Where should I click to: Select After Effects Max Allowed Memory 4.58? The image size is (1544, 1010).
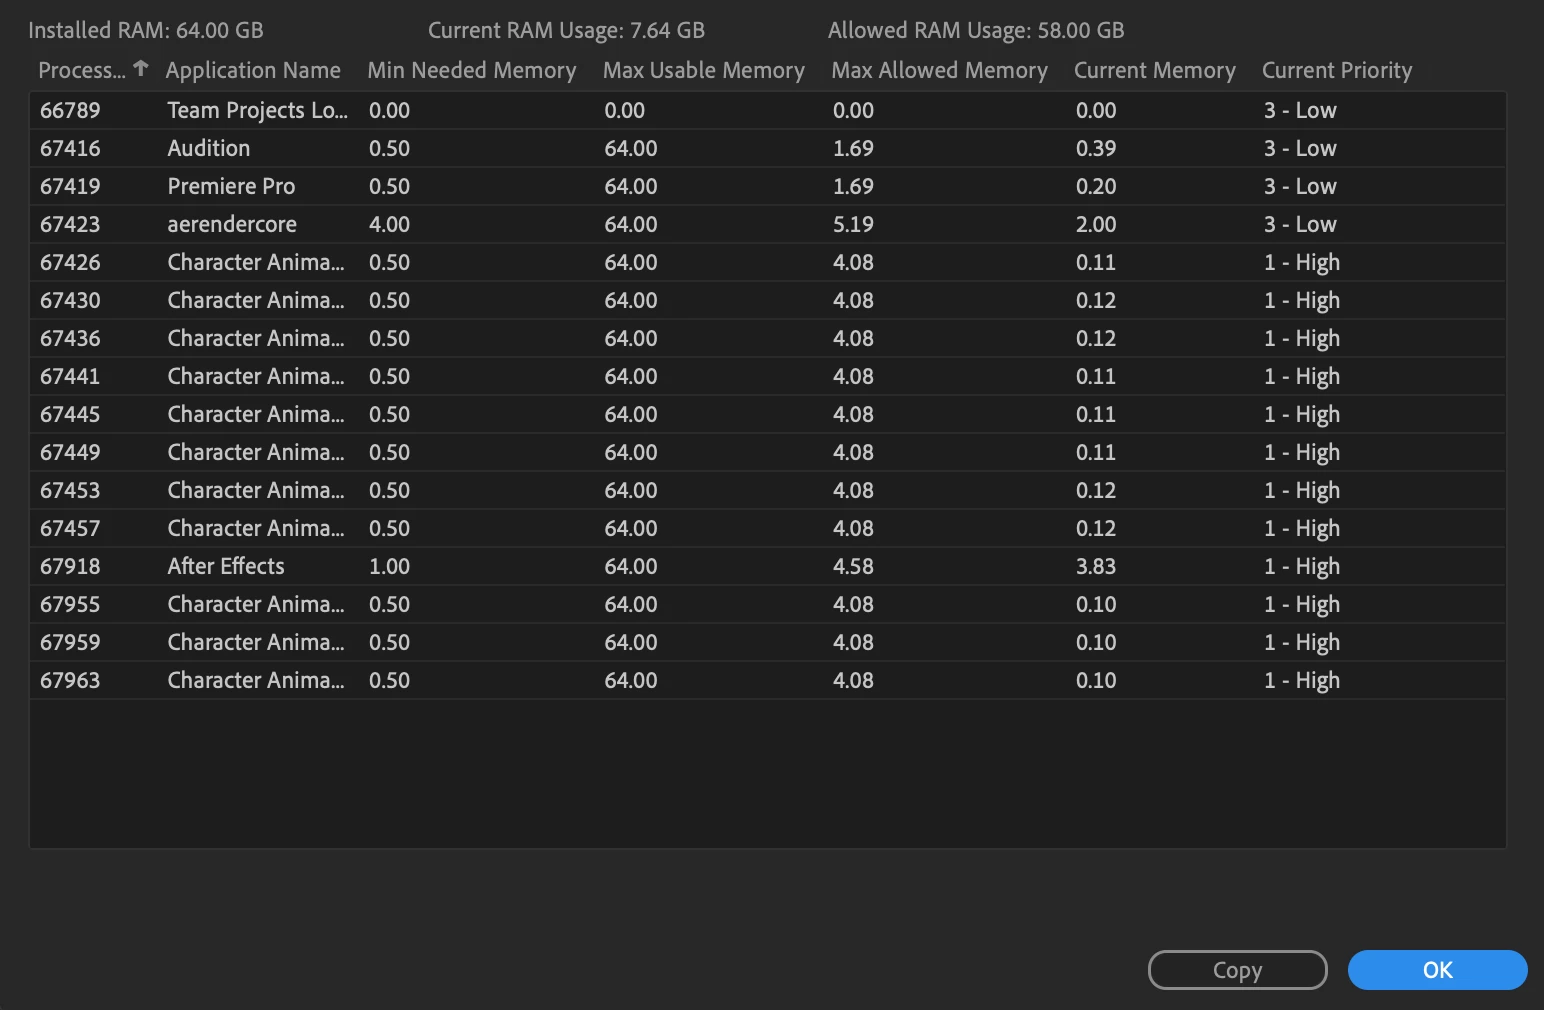point(853,566)
